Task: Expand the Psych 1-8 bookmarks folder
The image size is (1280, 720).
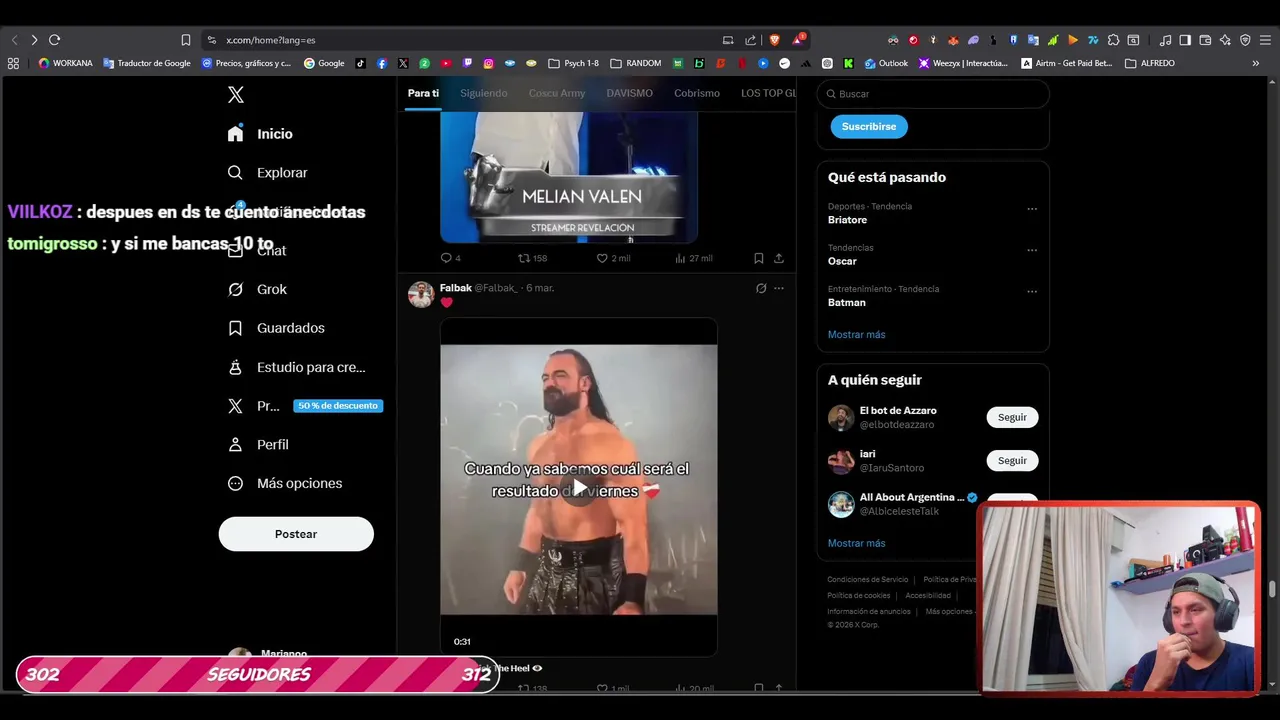Action: tap(574, 63)
